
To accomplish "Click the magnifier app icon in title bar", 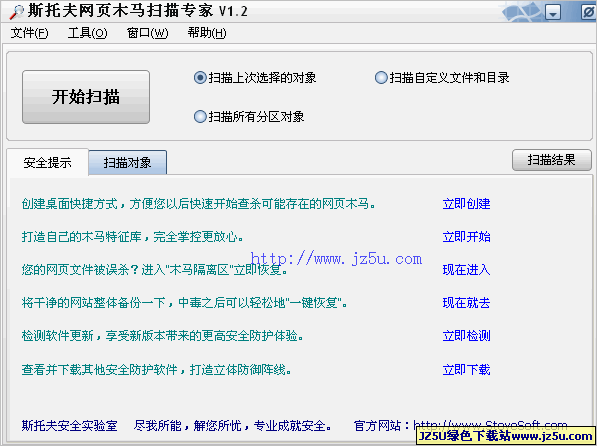I will coord(16,11).
